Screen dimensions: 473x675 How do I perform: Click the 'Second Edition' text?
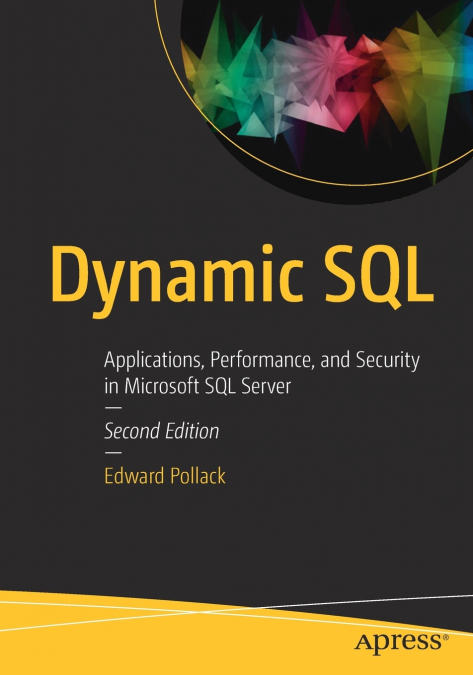pyautogui.click(x=161, y=431)
